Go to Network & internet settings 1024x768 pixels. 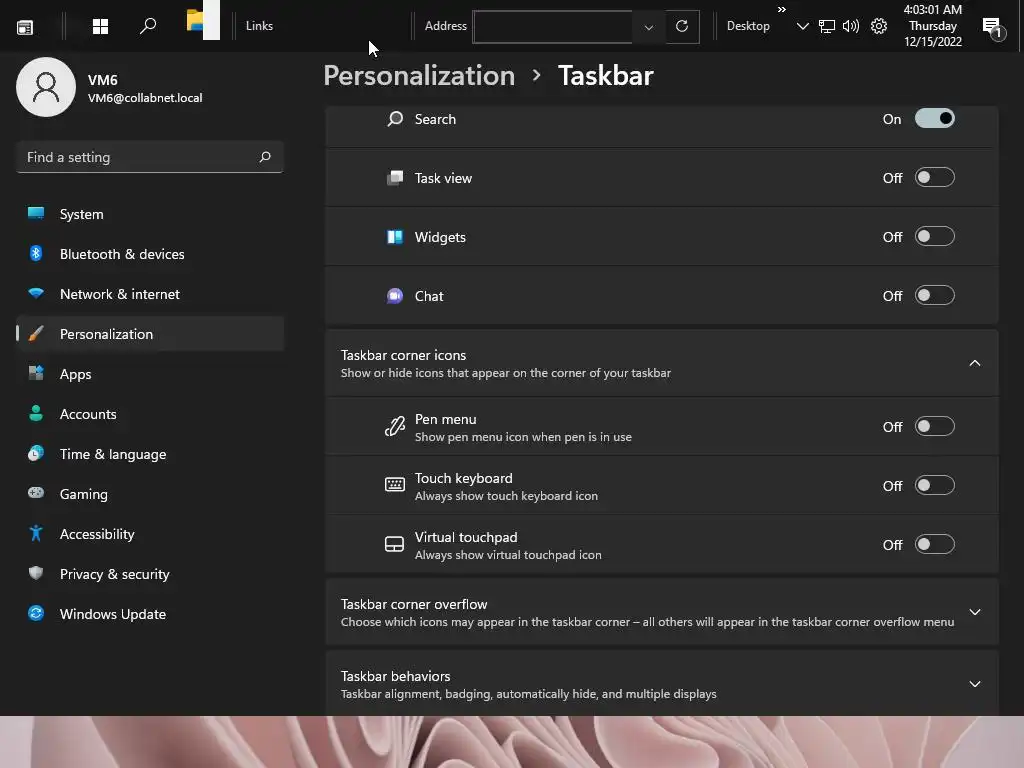(150, 294)
